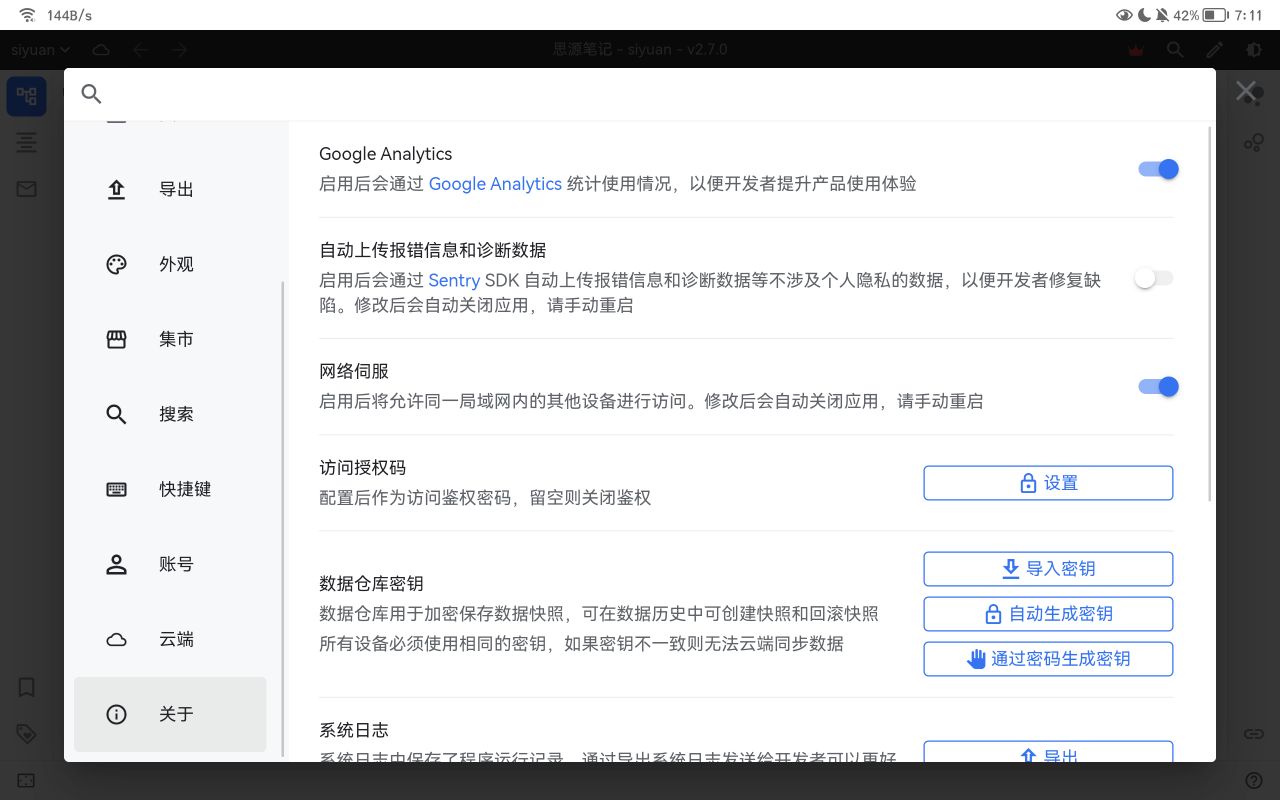This screenshot has height=800, width=1280.
Task: Click the moon do-not-disturb status icon
Action: (1144, 15)
